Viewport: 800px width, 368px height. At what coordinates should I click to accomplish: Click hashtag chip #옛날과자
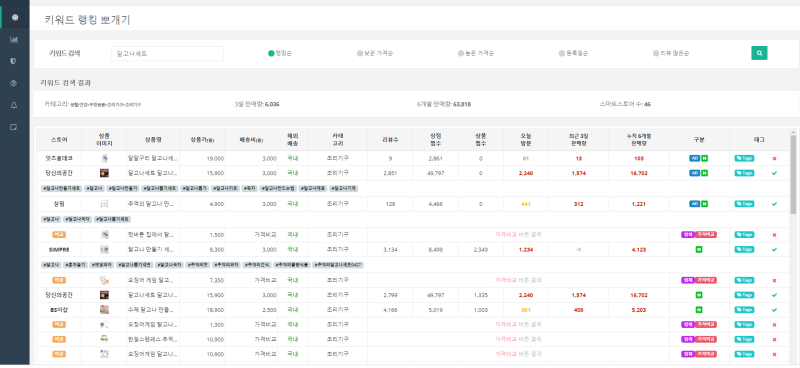click(x=101, y=265)
